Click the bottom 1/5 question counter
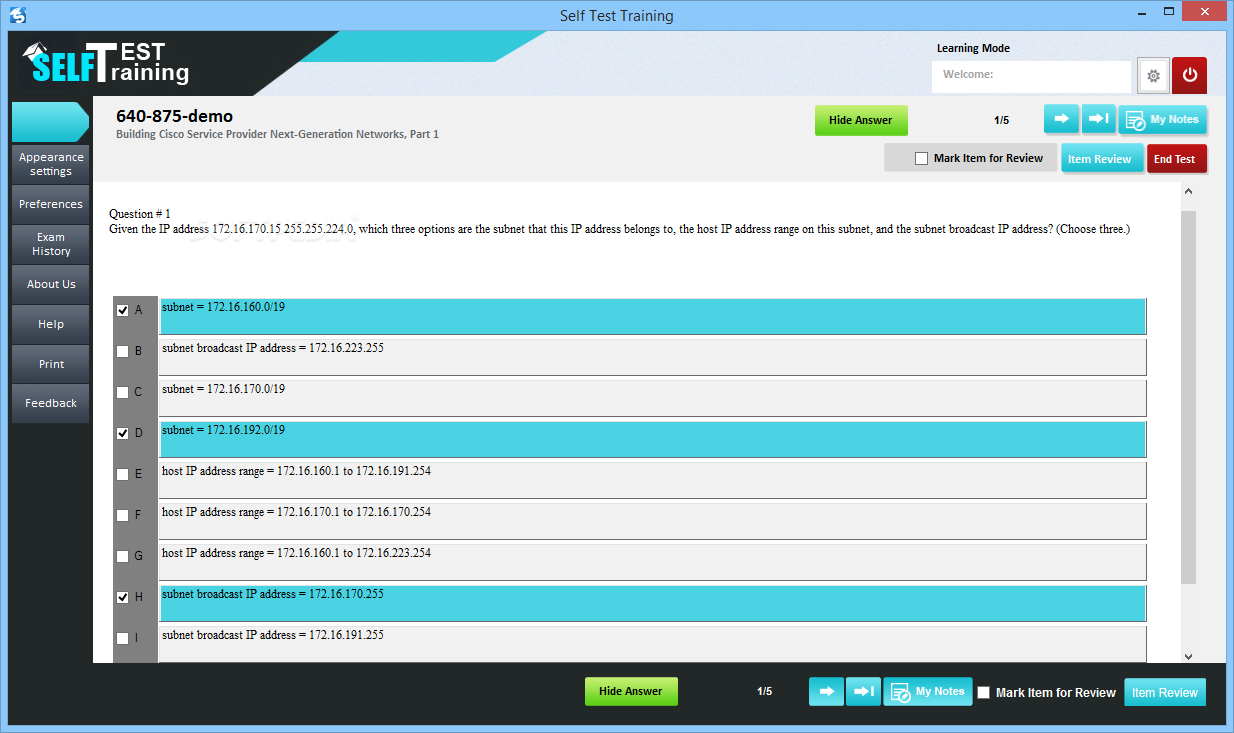Viewport: 1234px width, 733px height. pyautogui.click(x=764, y=691)
